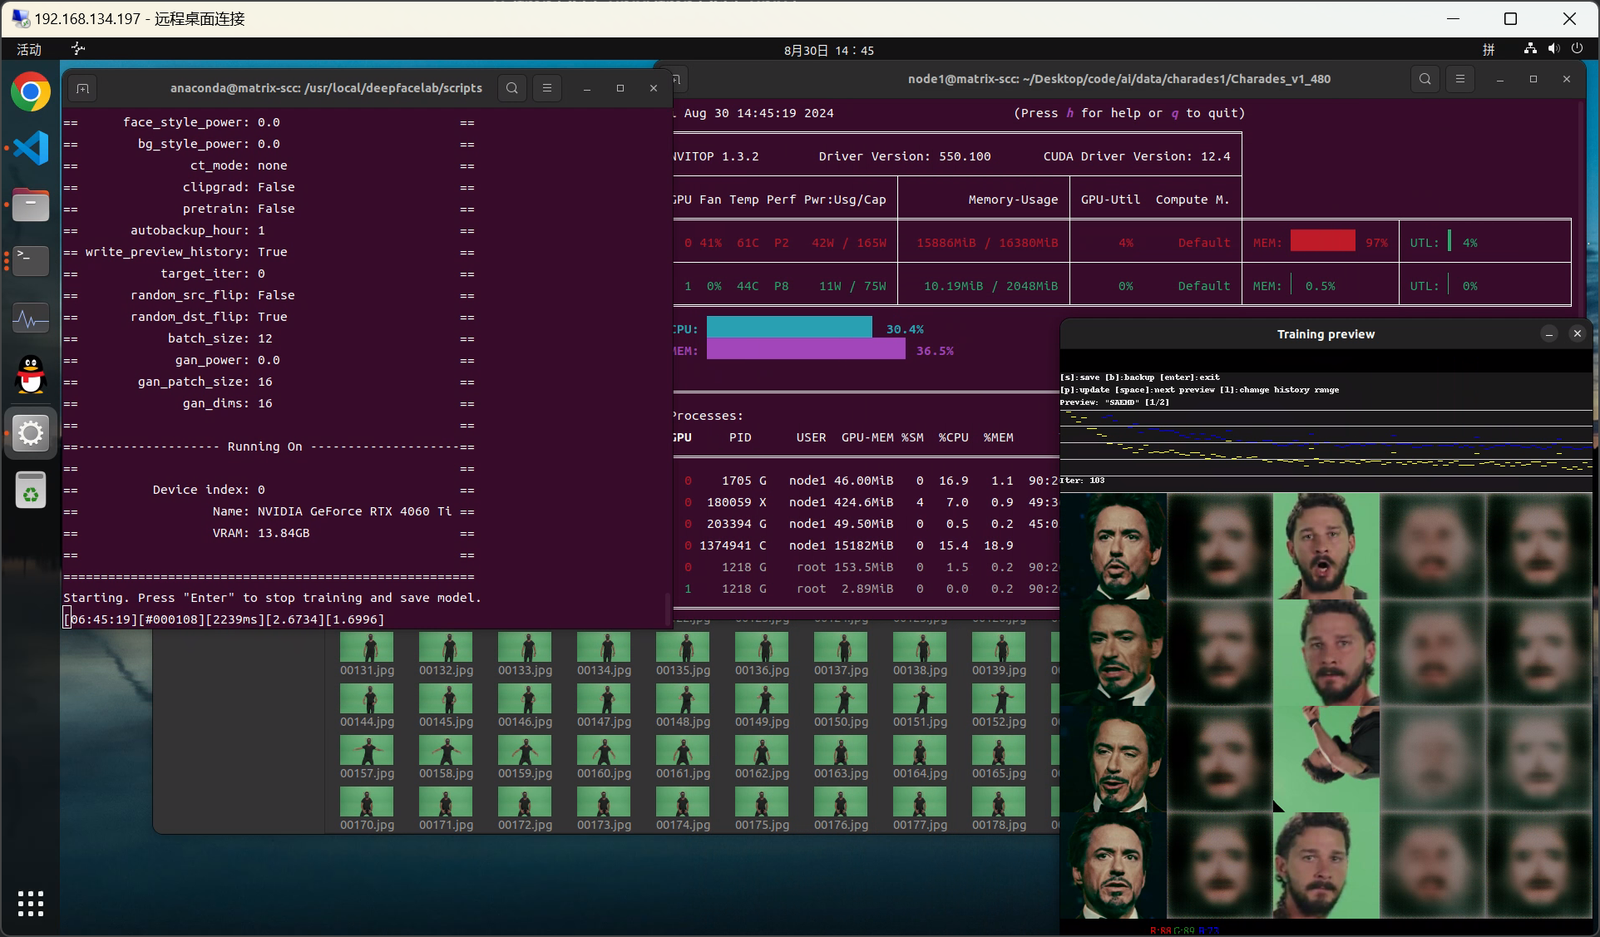Click the teal CPU usage bar
This screenshot has width=1600, height=937.
coord(789,328)
